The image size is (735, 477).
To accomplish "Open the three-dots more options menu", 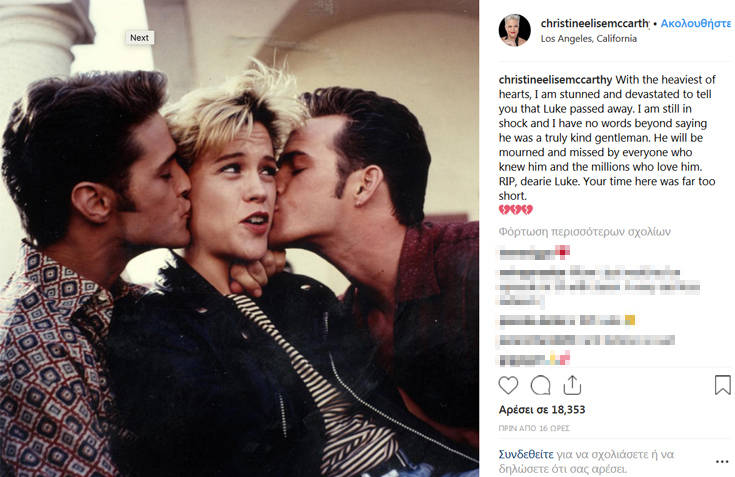I will coord(722,462).
